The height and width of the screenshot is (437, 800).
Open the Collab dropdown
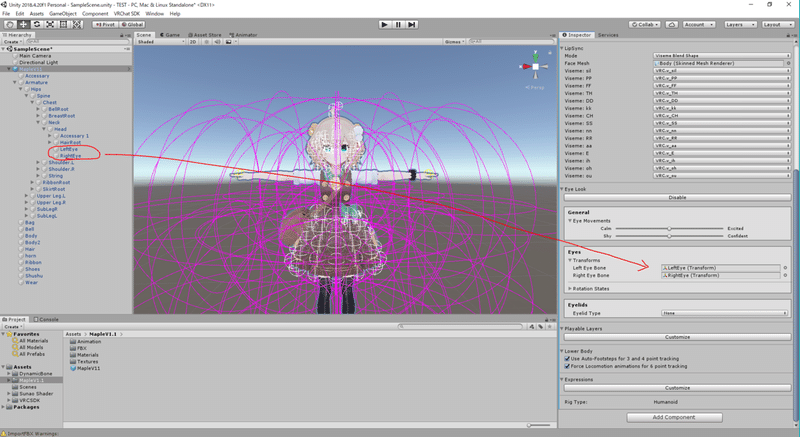pos(644,24)
